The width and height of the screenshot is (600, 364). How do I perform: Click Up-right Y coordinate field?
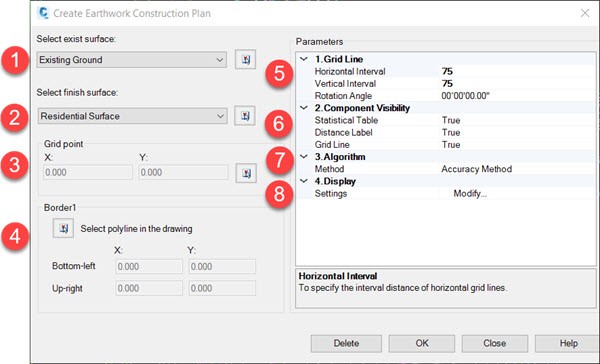[x=222, y=288]
